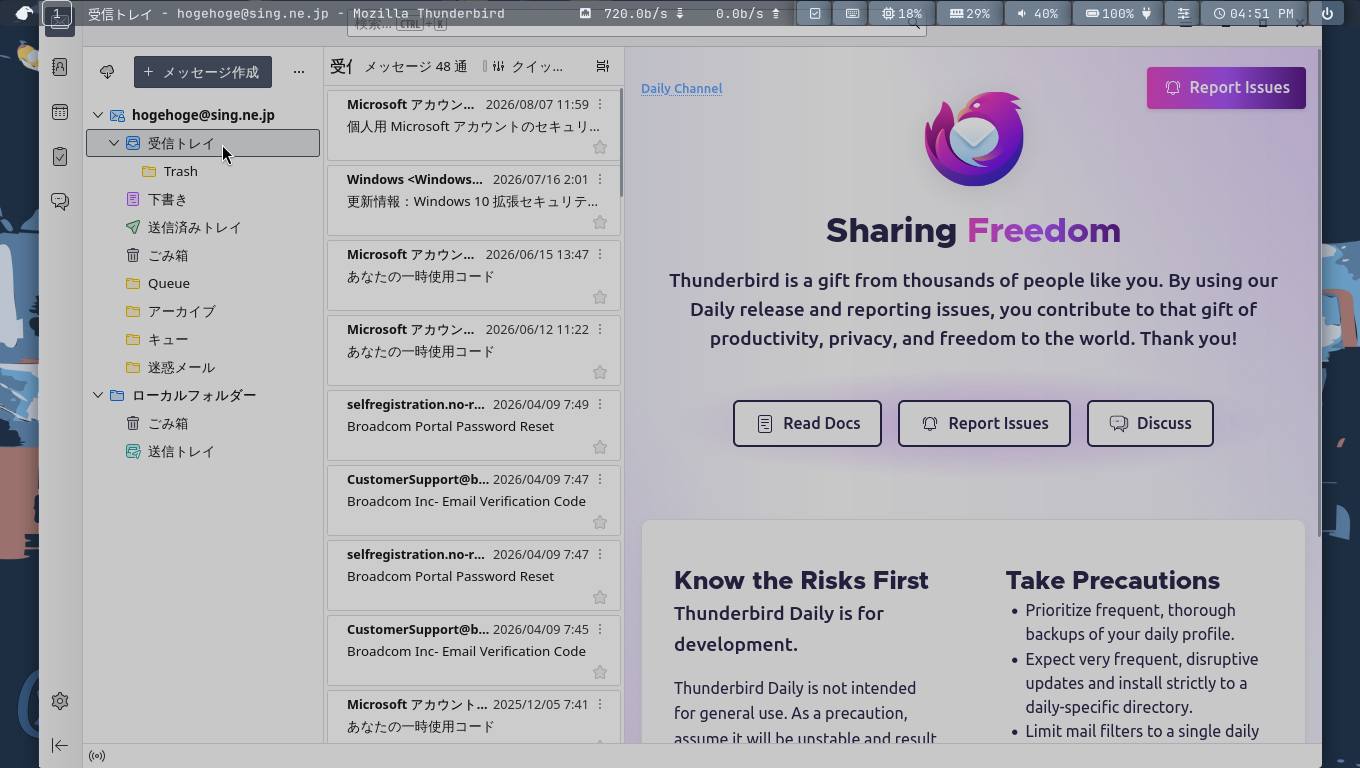The image size is (1360, 768).
Task: Click the battery 100% indicator
Action: (1118, 14)
